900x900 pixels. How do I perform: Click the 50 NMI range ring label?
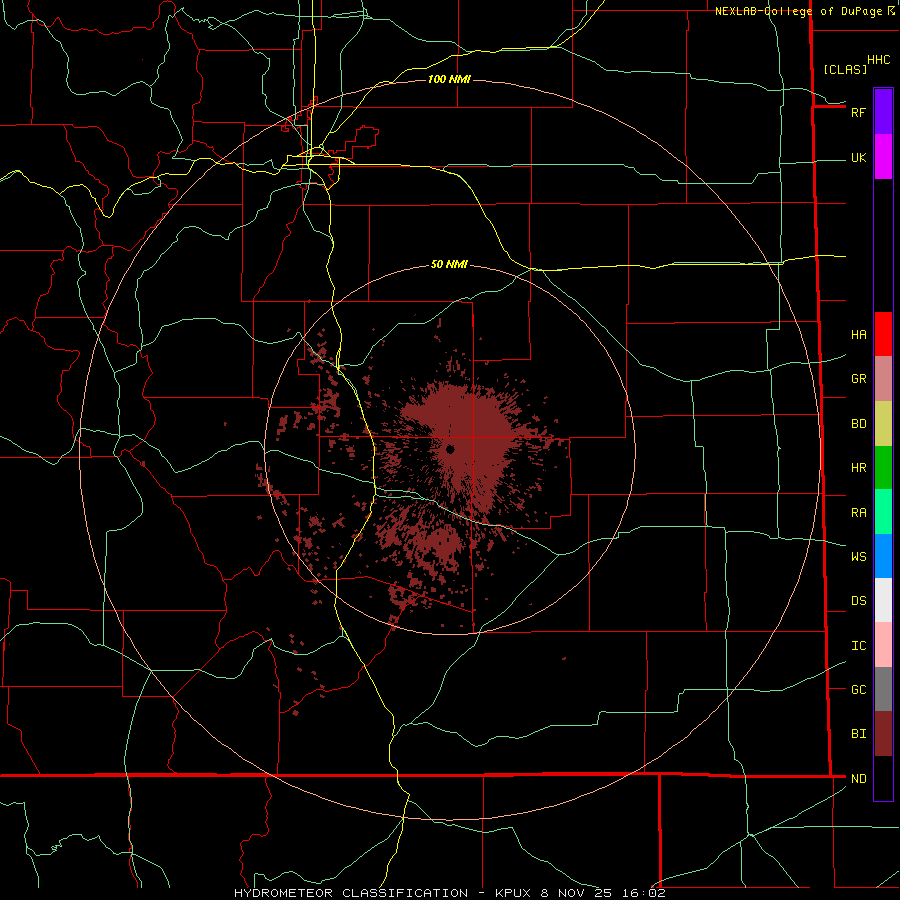[449, 264]
